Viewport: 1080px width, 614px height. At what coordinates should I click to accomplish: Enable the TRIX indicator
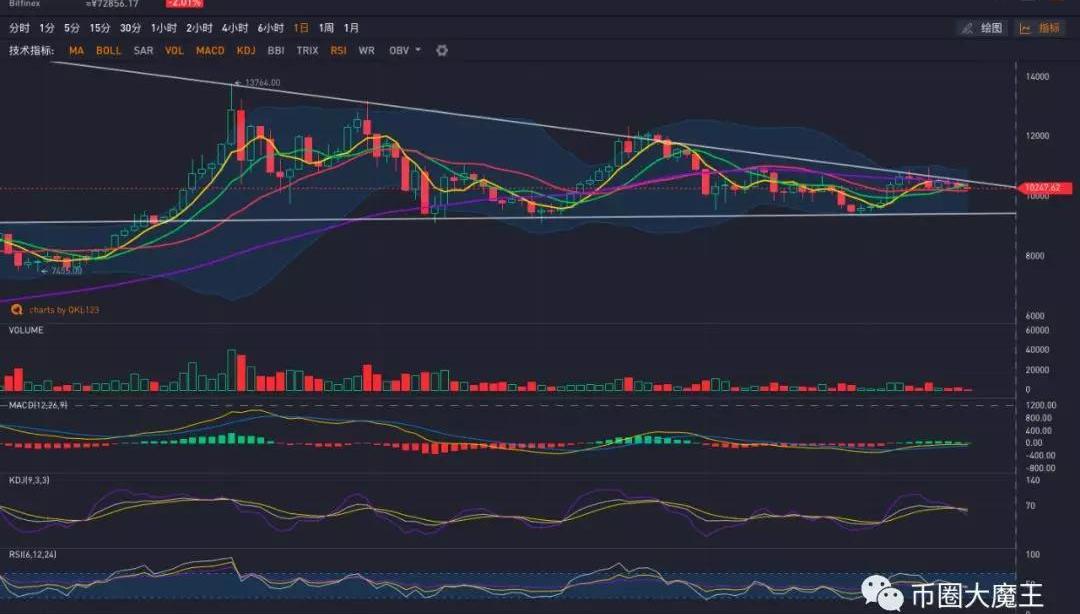point(307,50)
